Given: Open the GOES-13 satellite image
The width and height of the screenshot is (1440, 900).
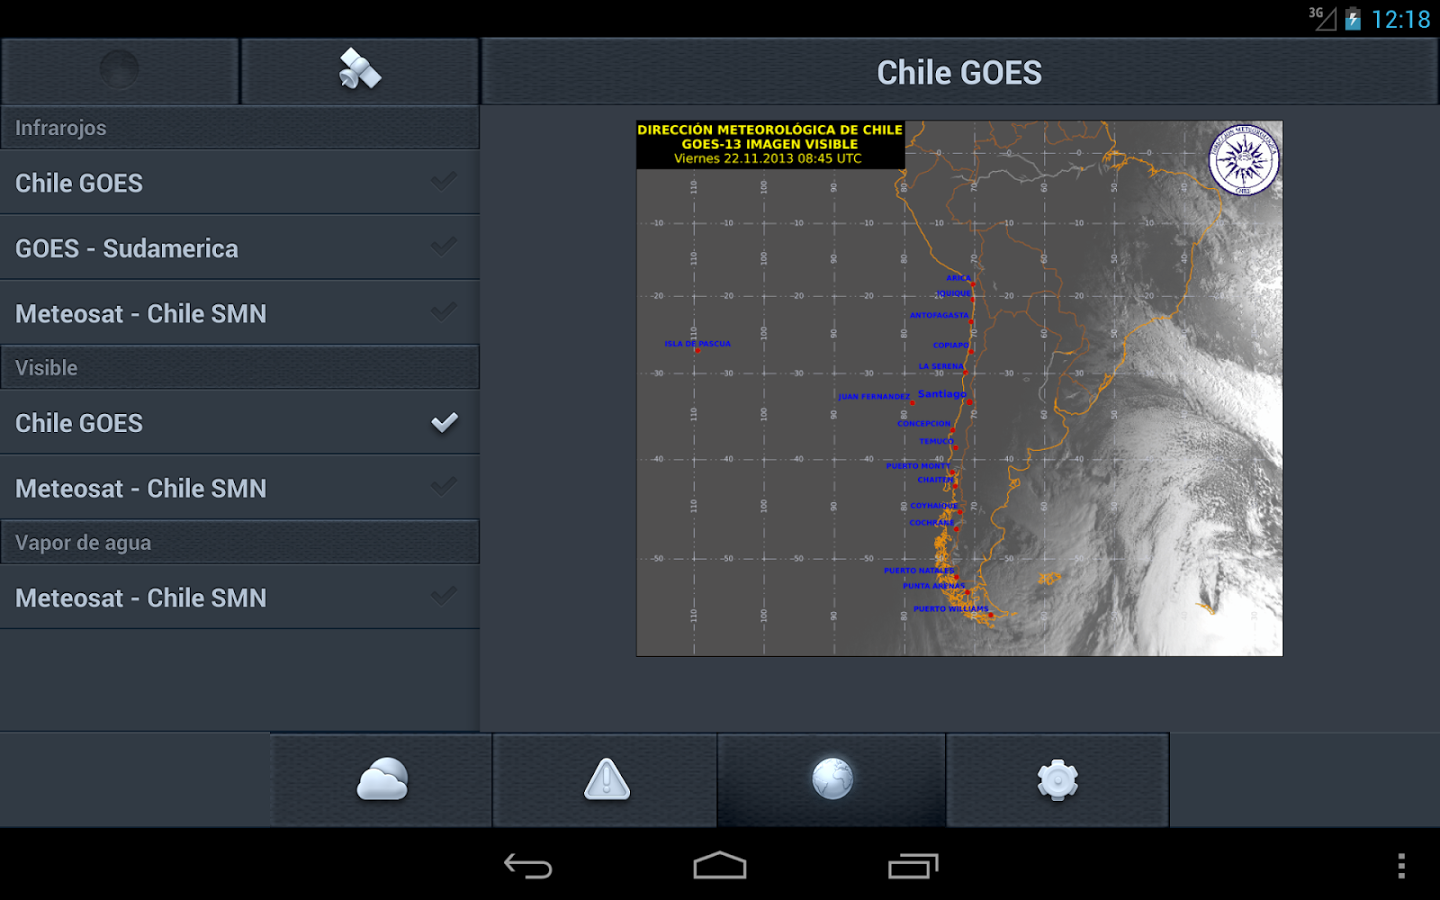Looking at the screenshot, I should pyautogui.click(x=959, y=389).
